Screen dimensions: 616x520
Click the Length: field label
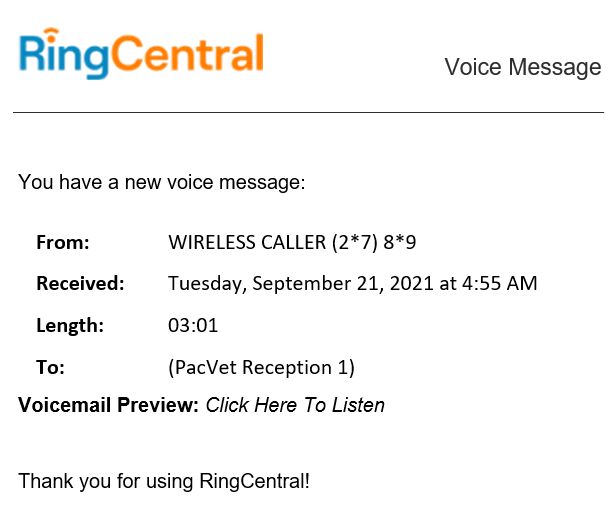tap(70, 325)
